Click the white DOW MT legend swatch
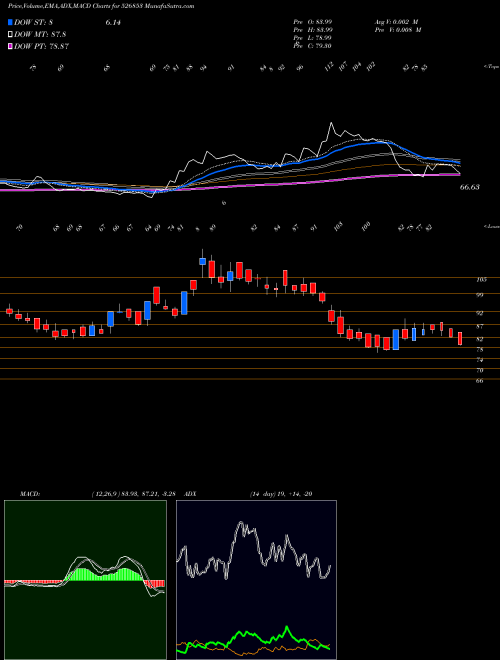This screenshot has width=500, height=660. (x=11, y=34)
